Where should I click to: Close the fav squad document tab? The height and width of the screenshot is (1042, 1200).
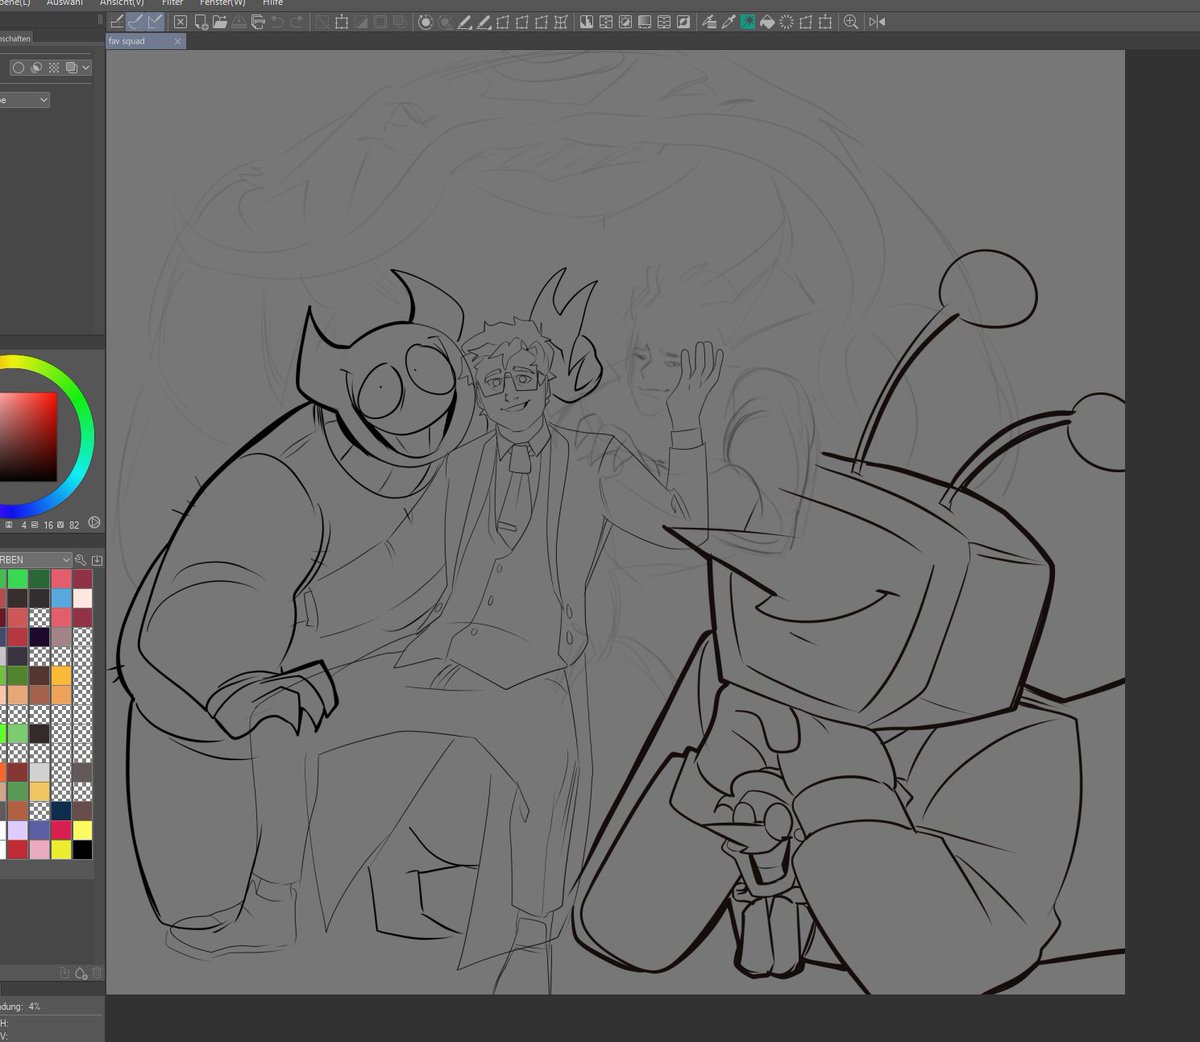tap(178, 41)
